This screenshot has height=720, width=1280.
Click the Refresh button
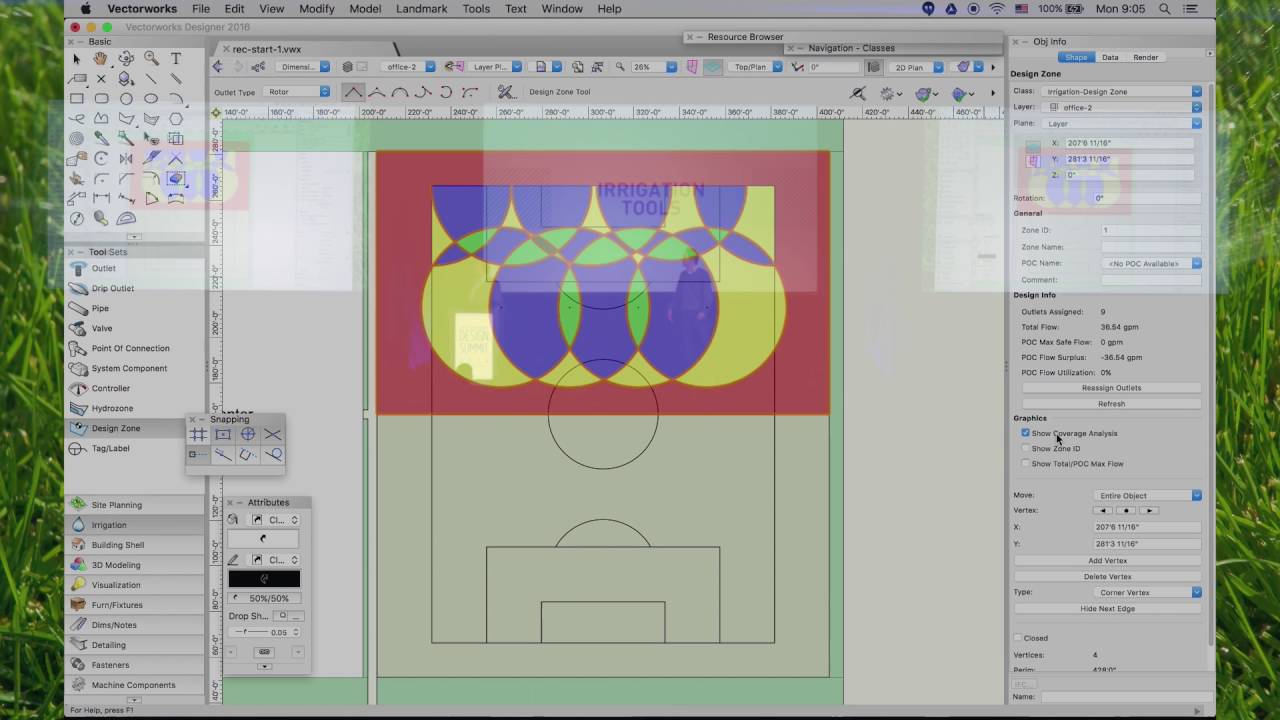pyautogui.click(x=1111, y=404)
